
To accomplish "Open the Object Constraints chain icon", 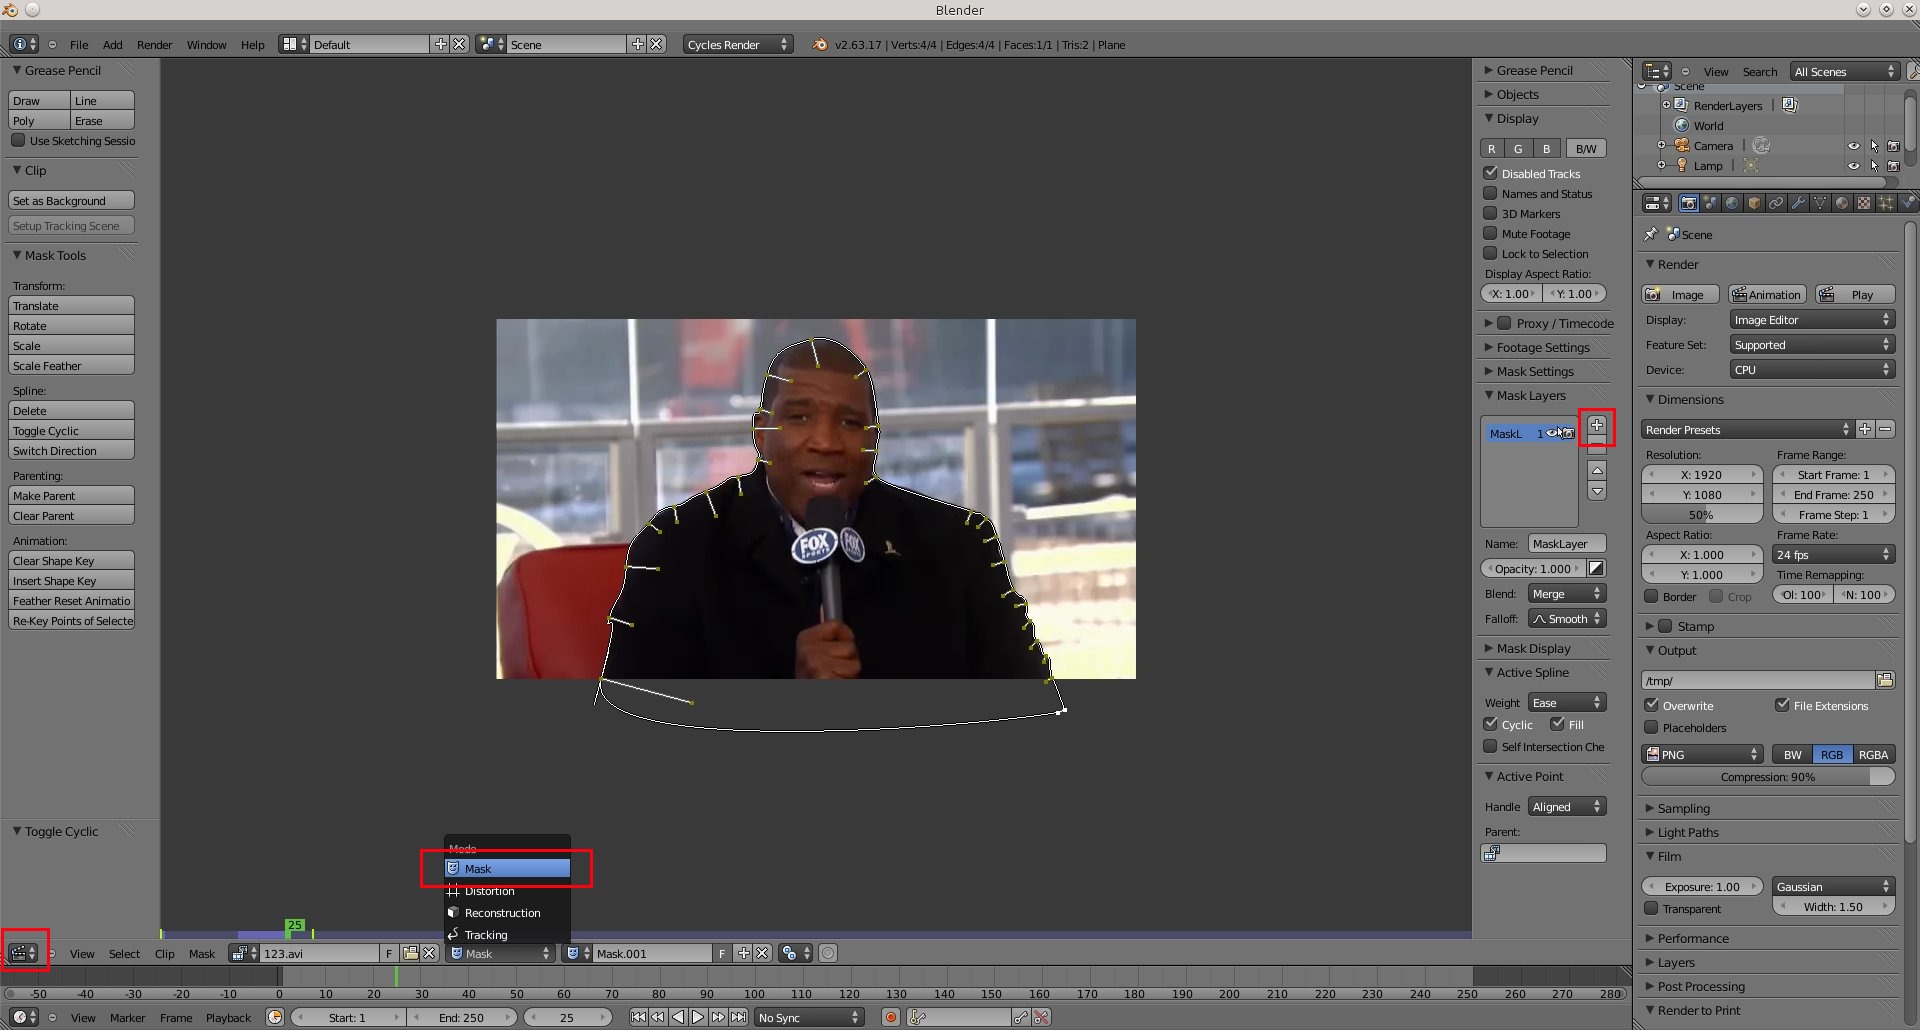I will (x=1776, y=203).
